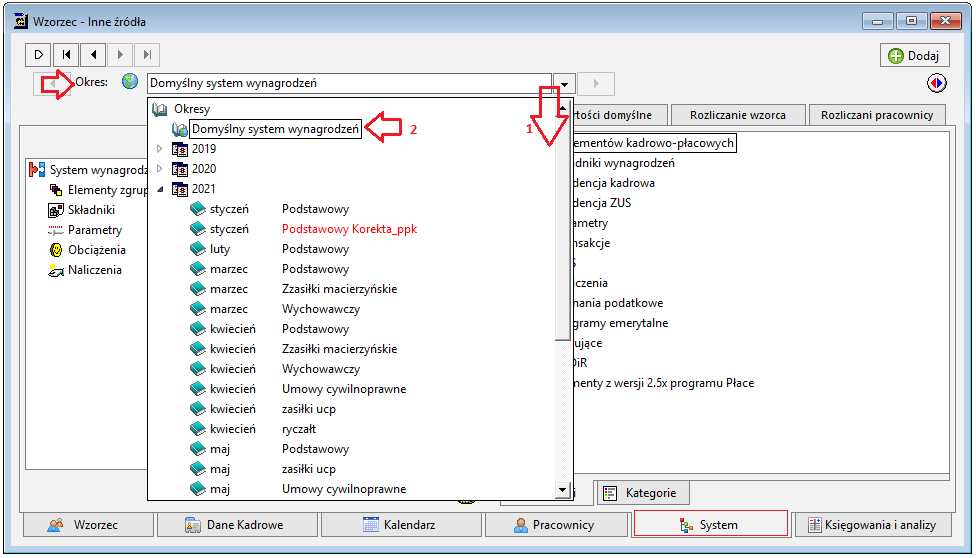The image size is (976, 558).
Task: Click the Wzorzec window title icon
Action: (x=21, y=21)
